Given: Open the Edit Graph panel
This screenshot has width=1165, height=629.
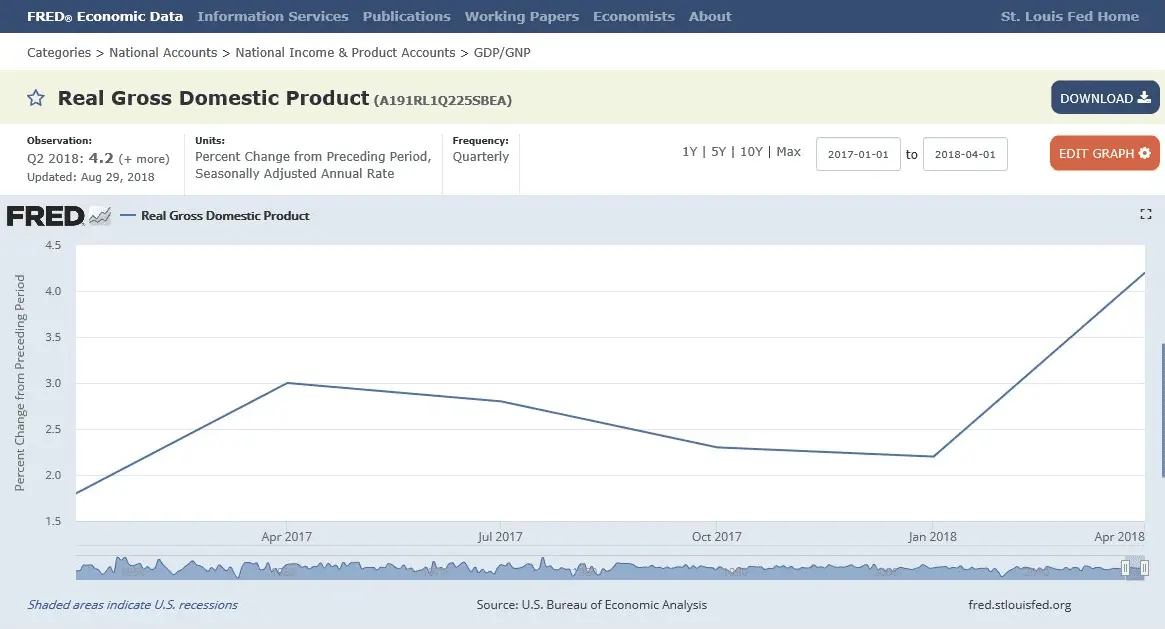Looking at the screenshot, I should point(1104,154).
